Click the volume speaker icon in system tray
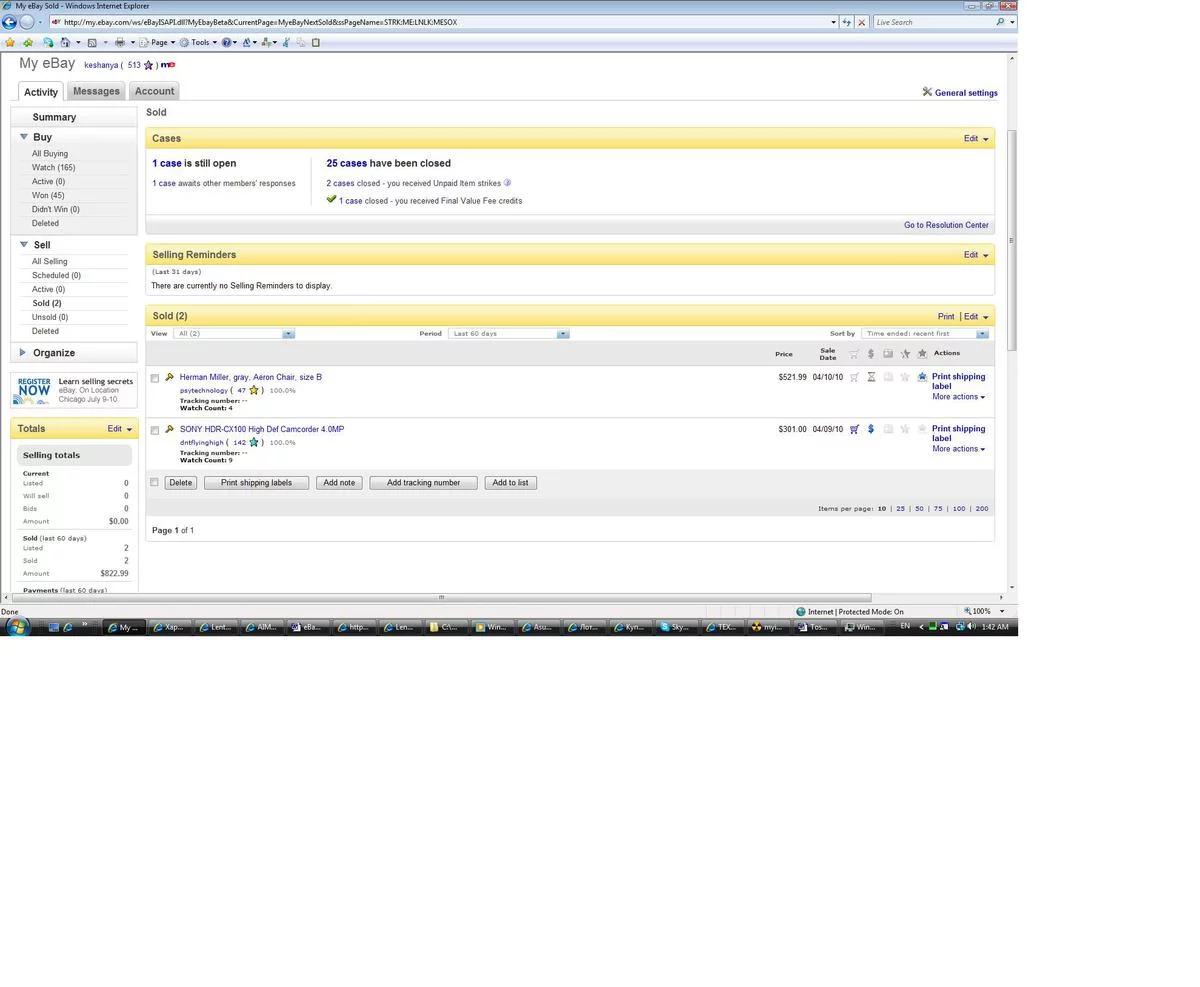 tap(971, 627)
